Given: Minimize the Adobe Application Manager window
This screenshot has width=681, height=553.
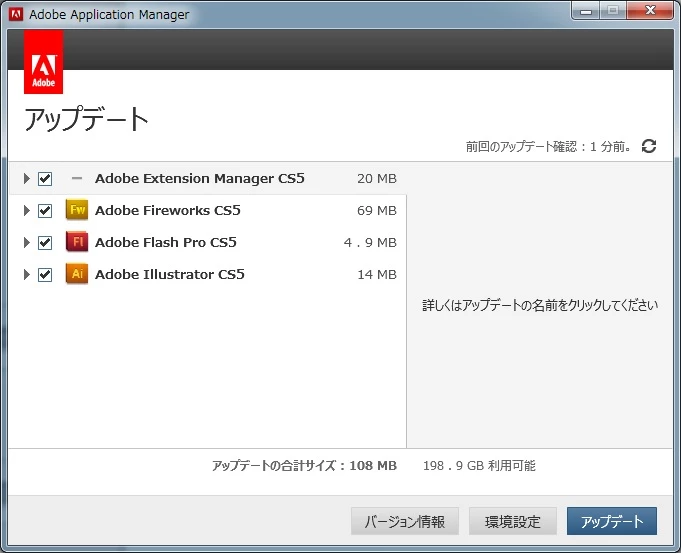Looking at the screenshot, I should coord(585,11).
